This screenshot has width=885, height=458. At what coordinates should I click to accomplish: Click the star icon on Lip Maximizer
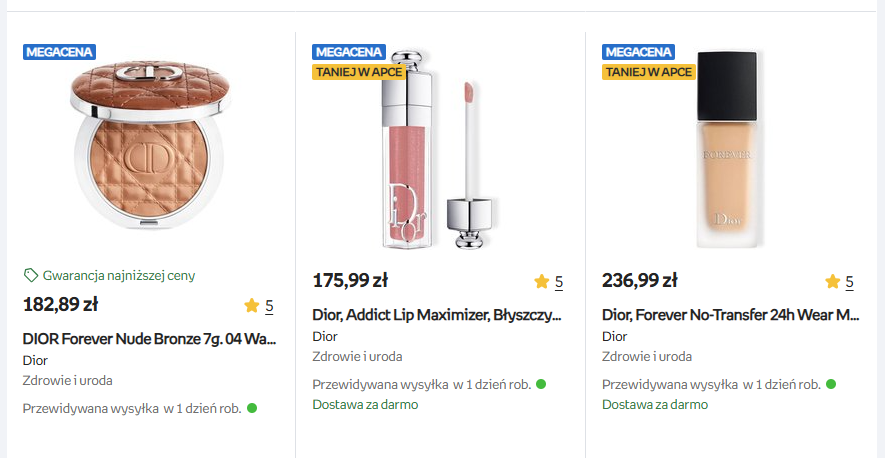541,282
